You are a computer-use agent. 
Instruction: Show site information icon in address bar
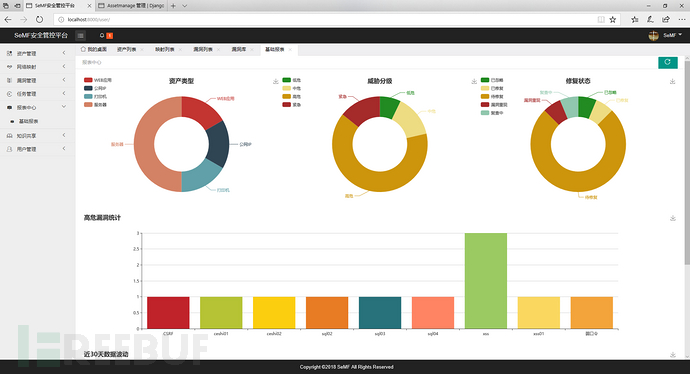pyautogui.click(x=61, y=19)
